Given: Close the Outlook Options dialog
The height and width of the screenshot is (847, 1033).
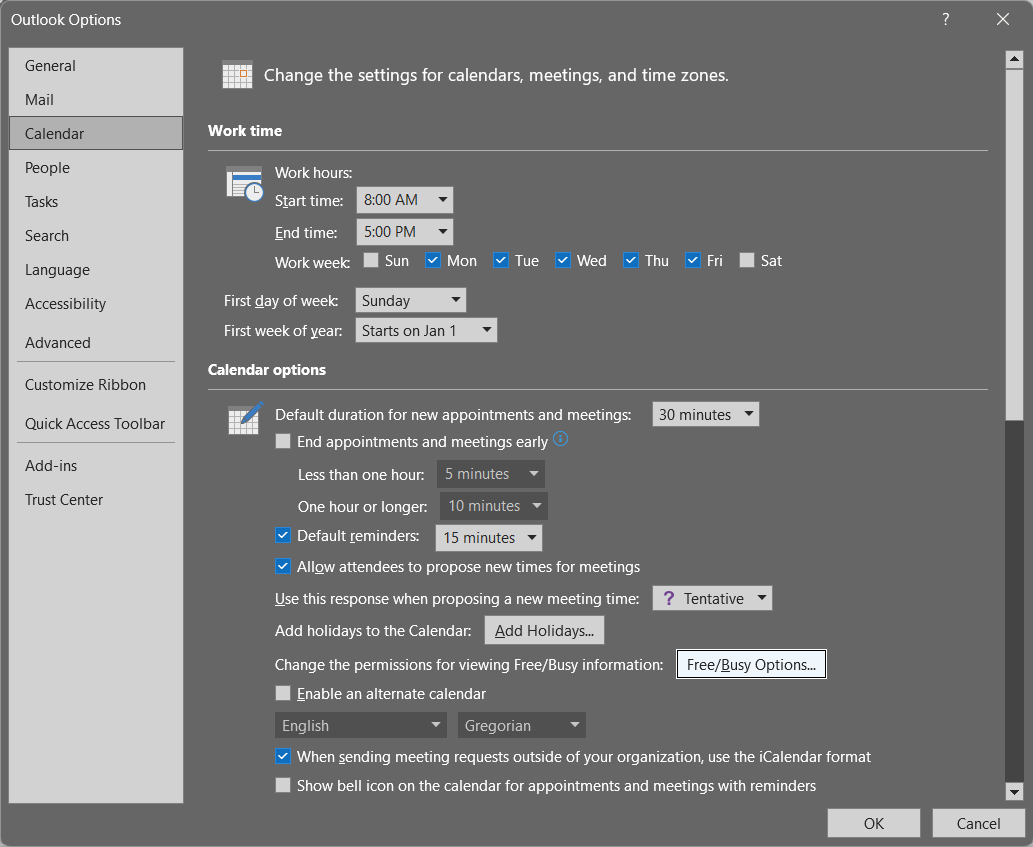Looking at the screenshot, I should coord(1003,19).
